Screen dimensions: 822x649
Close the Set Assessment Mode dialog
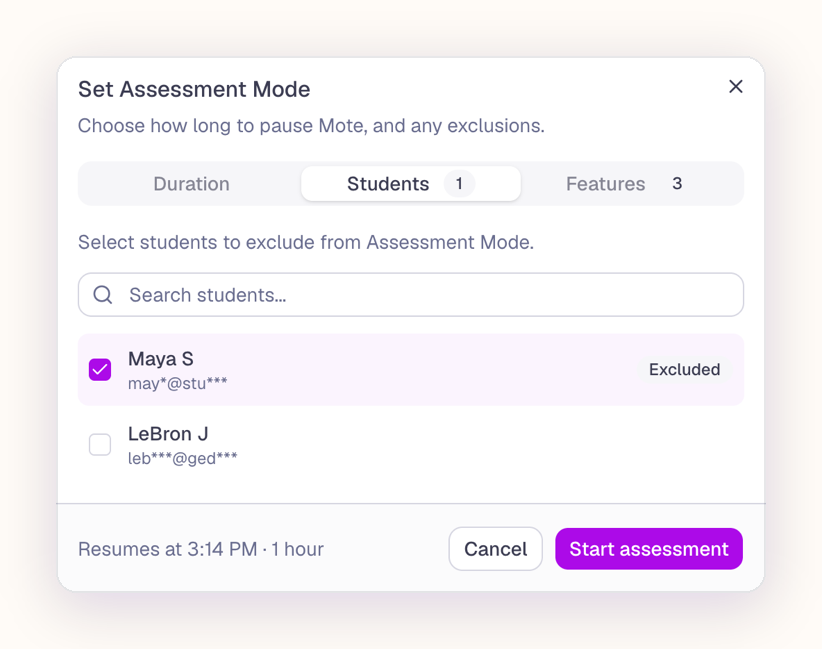coord(736,86)
